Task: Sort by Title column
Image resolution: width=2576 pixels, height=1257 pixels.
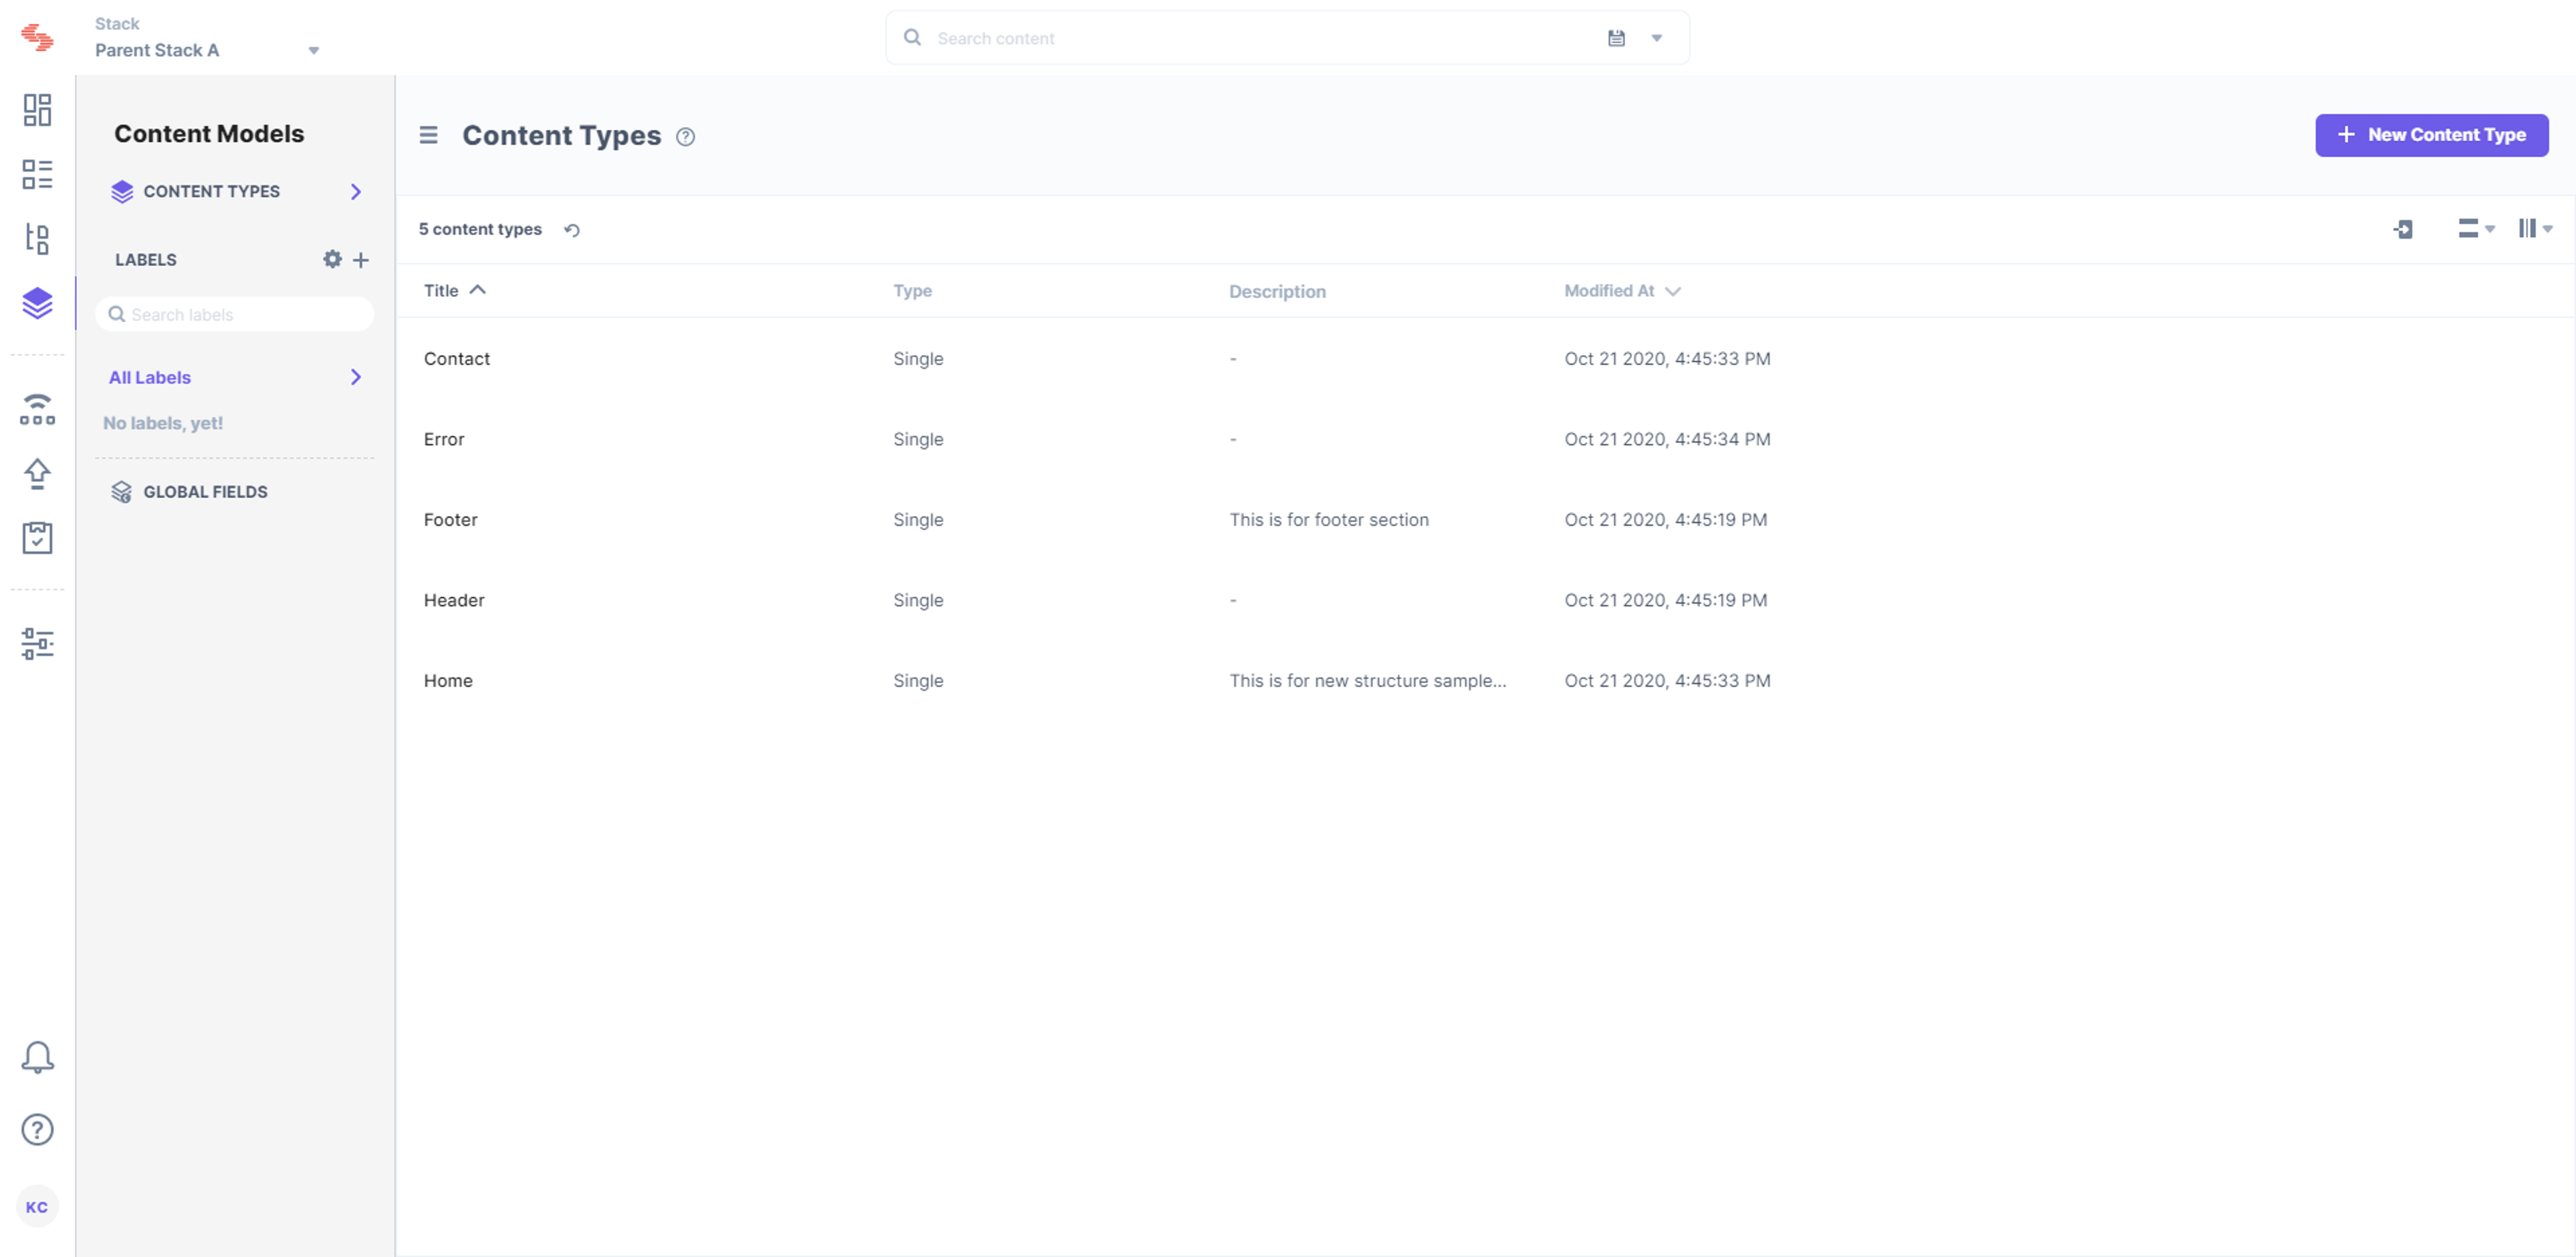Action: [x=454, y=290]
